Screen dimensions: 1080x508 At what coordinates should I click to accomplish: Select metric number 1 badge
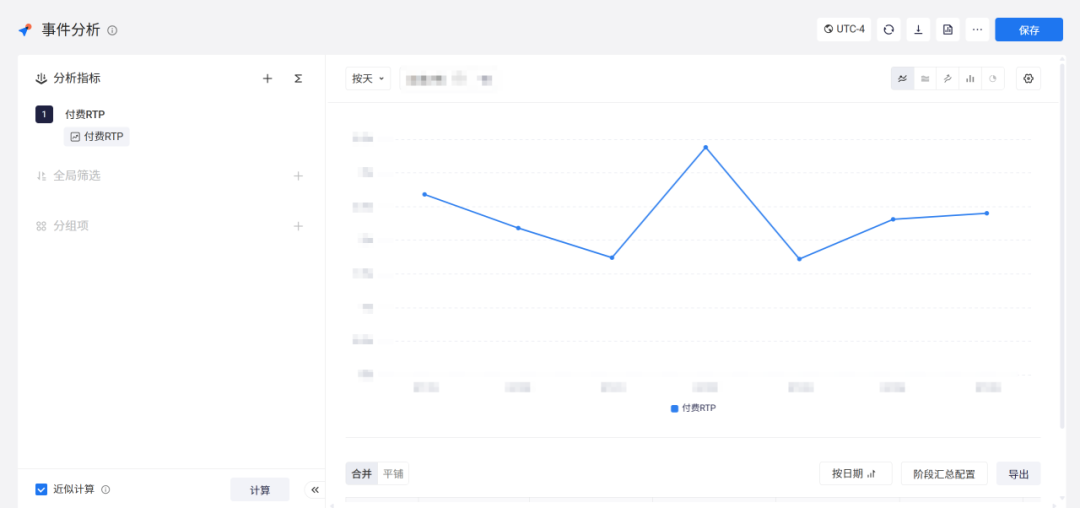click(x=44, y=114)
